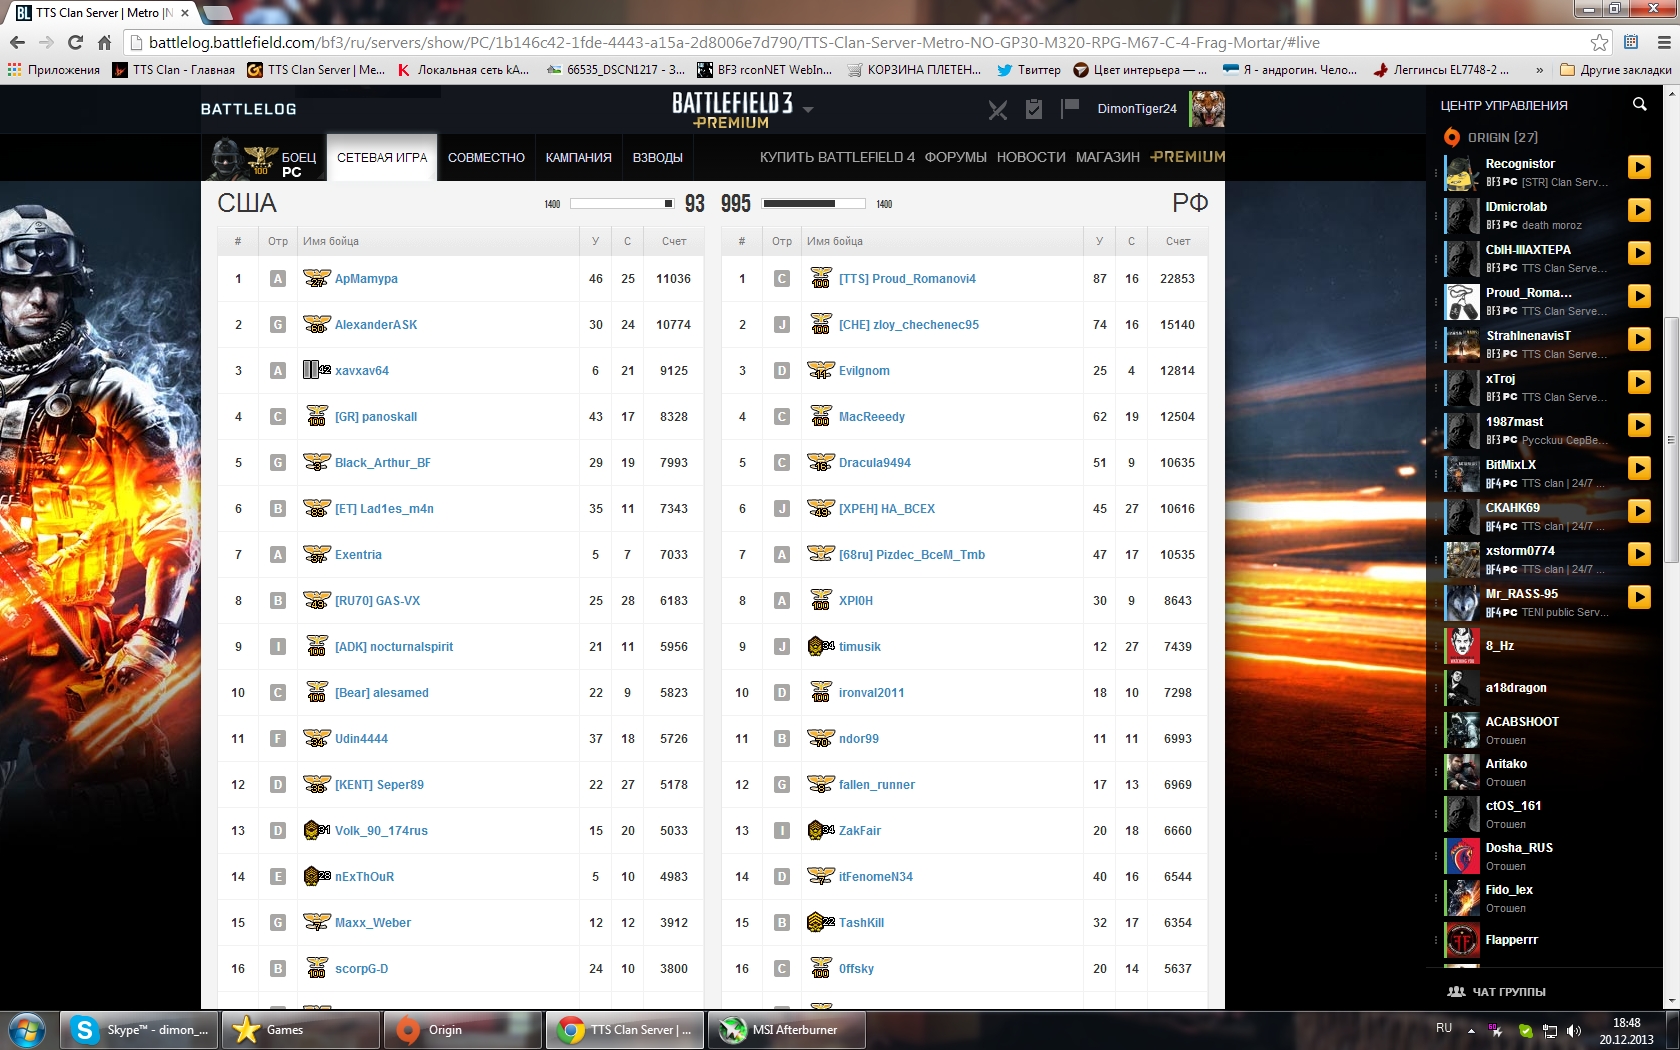This screenshot has height=1050, width=1680.
Task: Show the additional bookmarks chevron
Action: tap(1539, 70)
